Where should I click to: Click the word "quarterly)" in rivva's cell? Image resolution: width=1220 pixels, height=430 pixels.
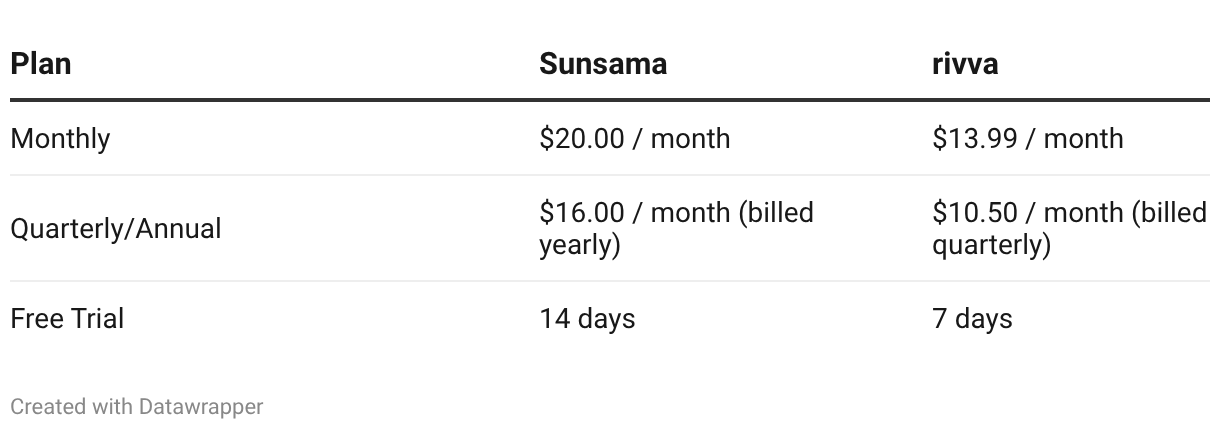pos(991,245)
